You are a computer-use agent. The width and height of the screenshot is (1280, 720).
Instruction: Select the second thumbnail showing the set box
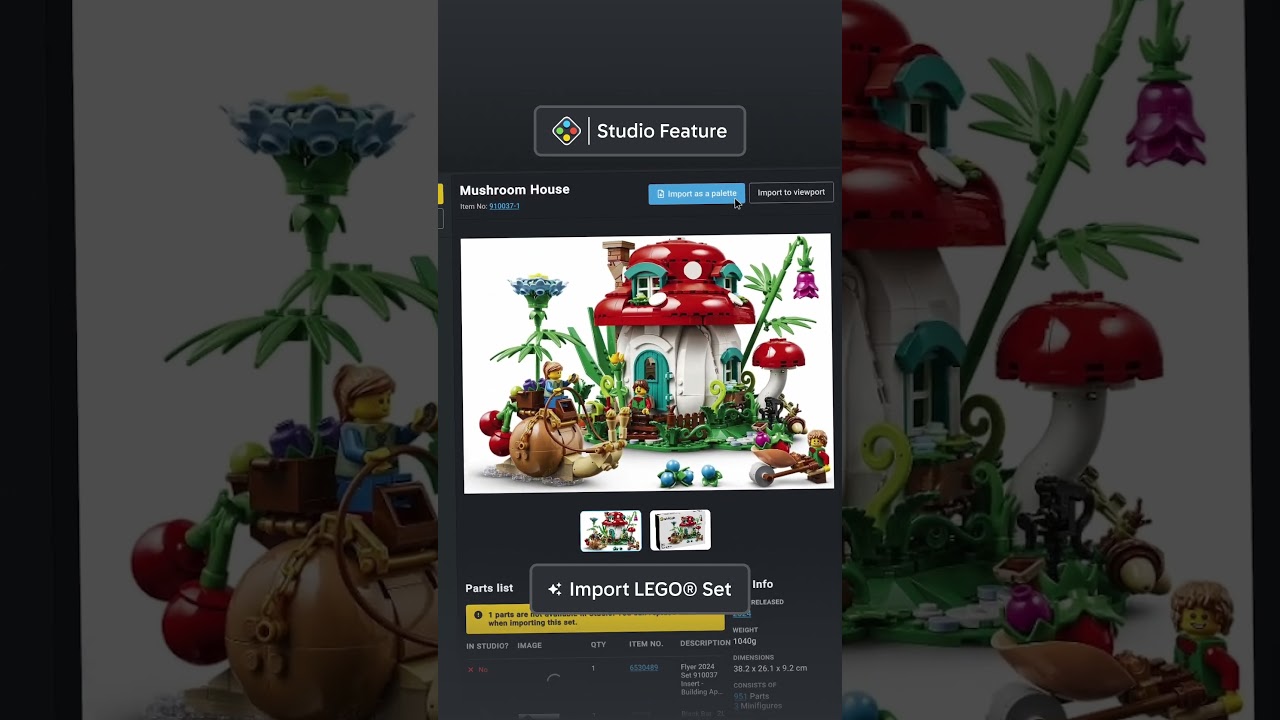tap(680, 530)
